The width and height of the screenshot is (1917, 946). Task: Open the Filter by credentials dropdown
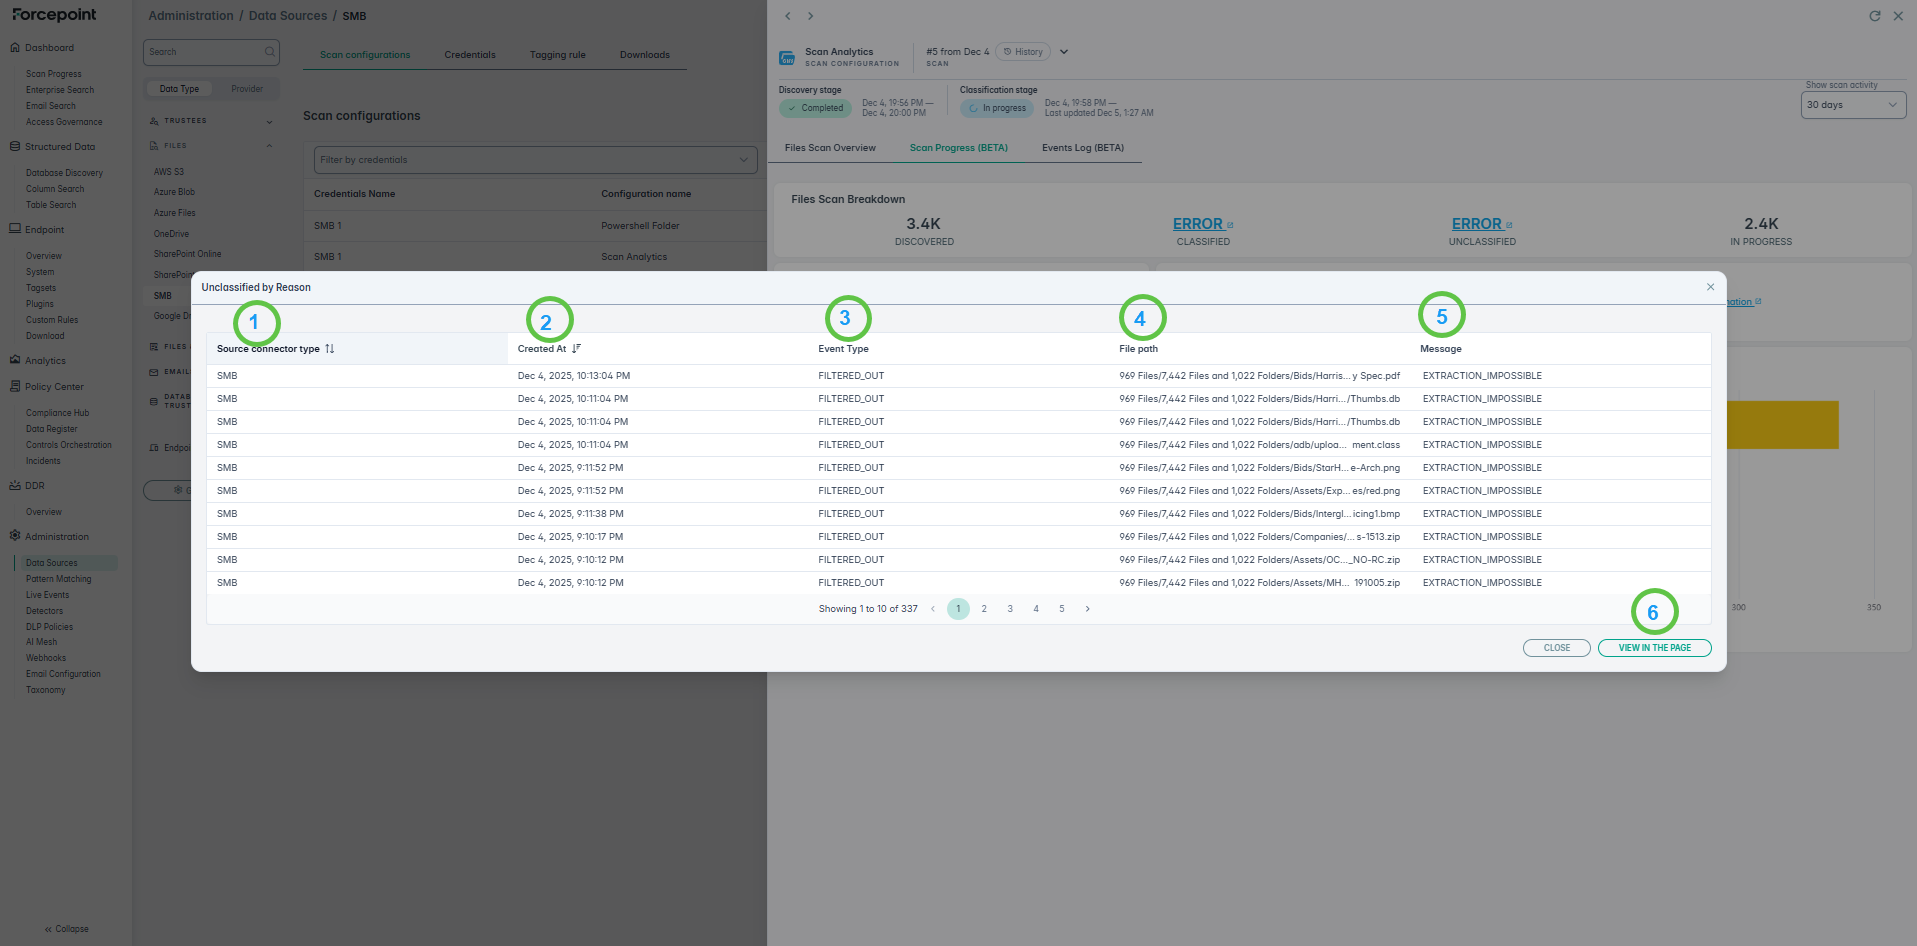point(535,160)
